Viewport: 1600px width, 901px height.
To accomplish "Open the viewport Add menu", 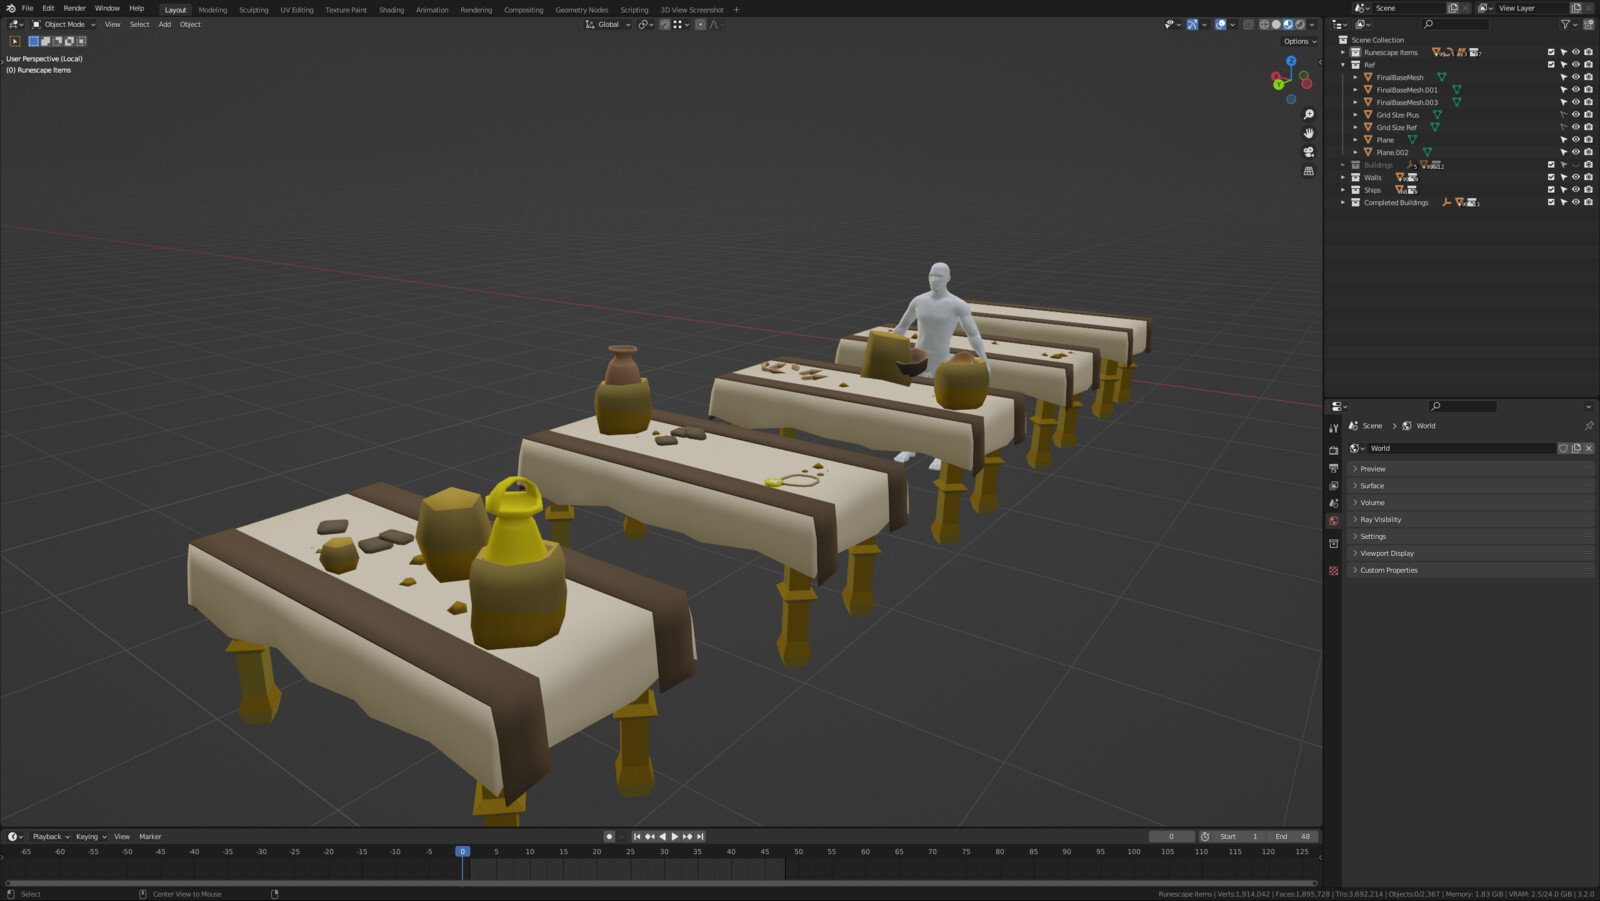I will tap(165, 24).
